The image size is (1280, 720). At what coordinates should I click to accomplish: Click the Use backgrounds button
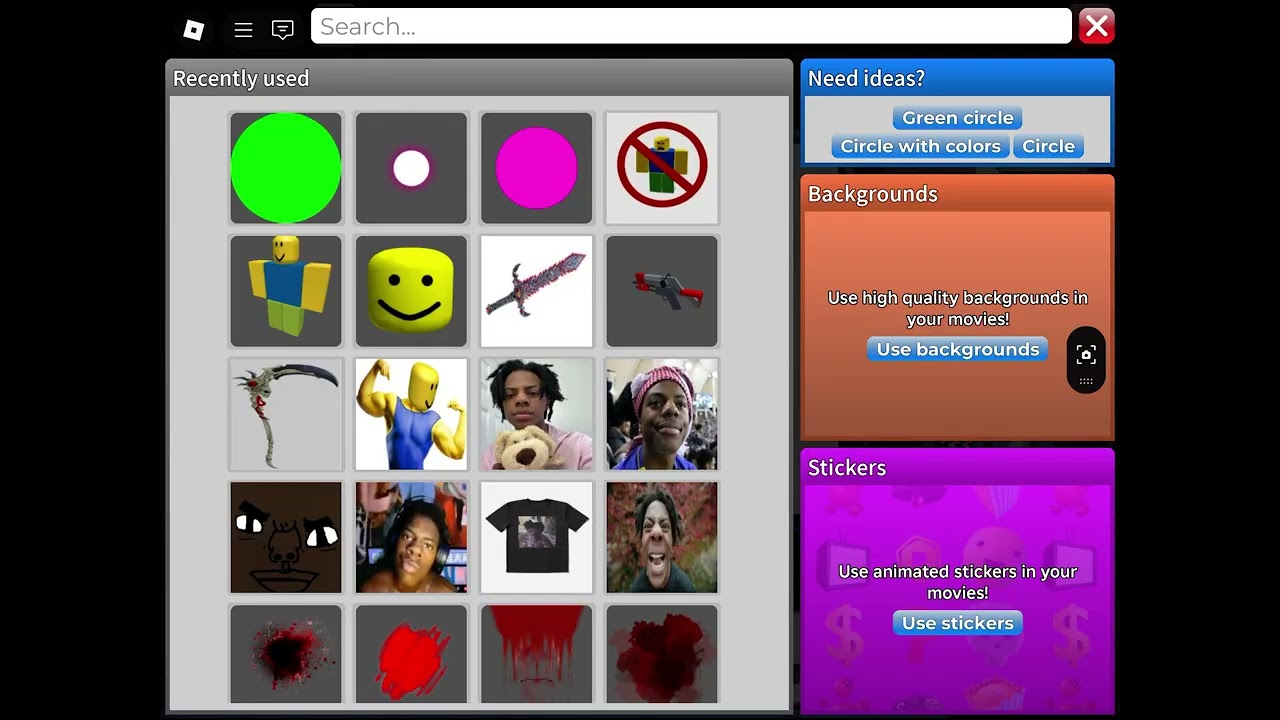click(958, 349)
